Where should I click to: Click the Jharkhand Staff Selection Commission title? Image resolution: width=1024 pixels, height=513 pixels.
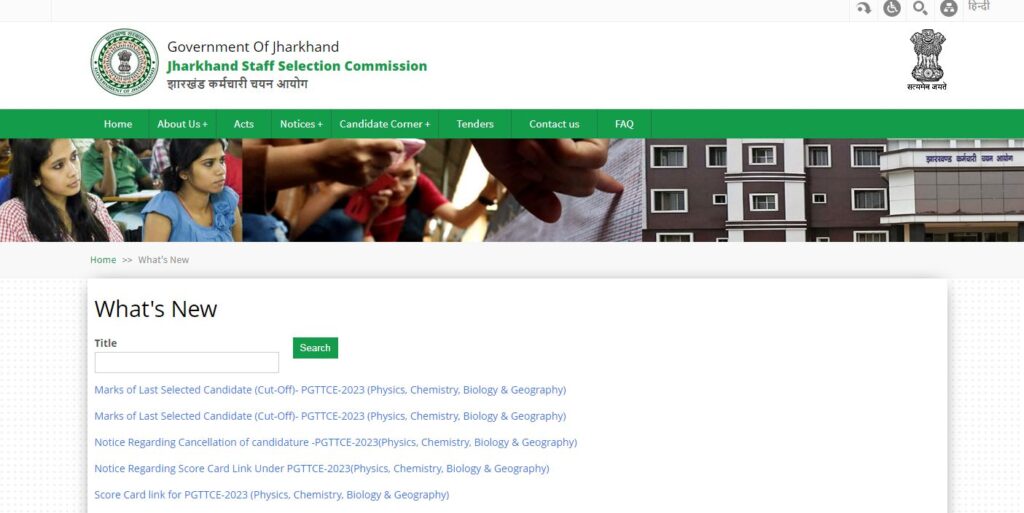(297, 66)
